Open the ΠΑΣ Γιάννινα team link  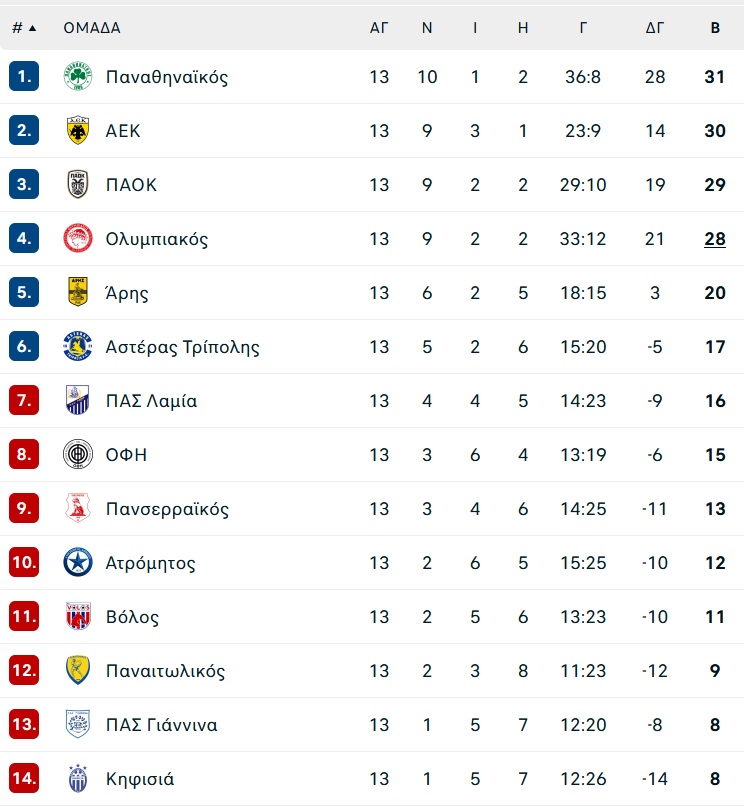tap(161, 725)
